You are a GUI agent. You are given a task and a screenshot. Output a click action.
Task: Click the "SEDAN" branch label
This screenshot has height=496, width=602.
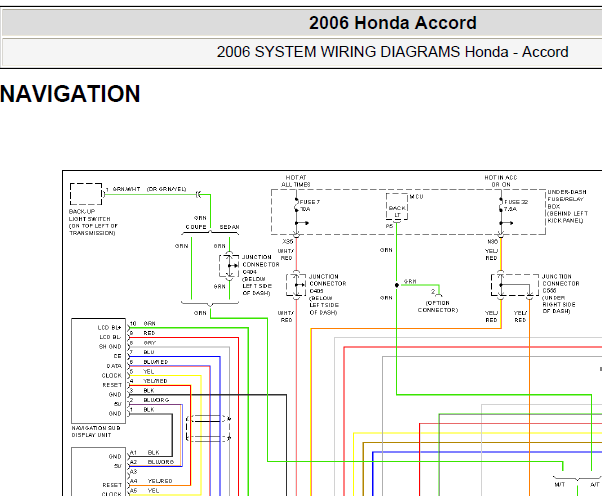[229, 227]
